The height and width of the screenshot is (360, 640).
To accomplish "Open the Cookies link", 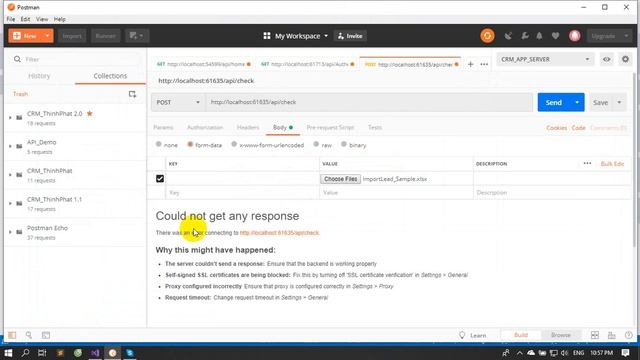I will tap(556, 128).
